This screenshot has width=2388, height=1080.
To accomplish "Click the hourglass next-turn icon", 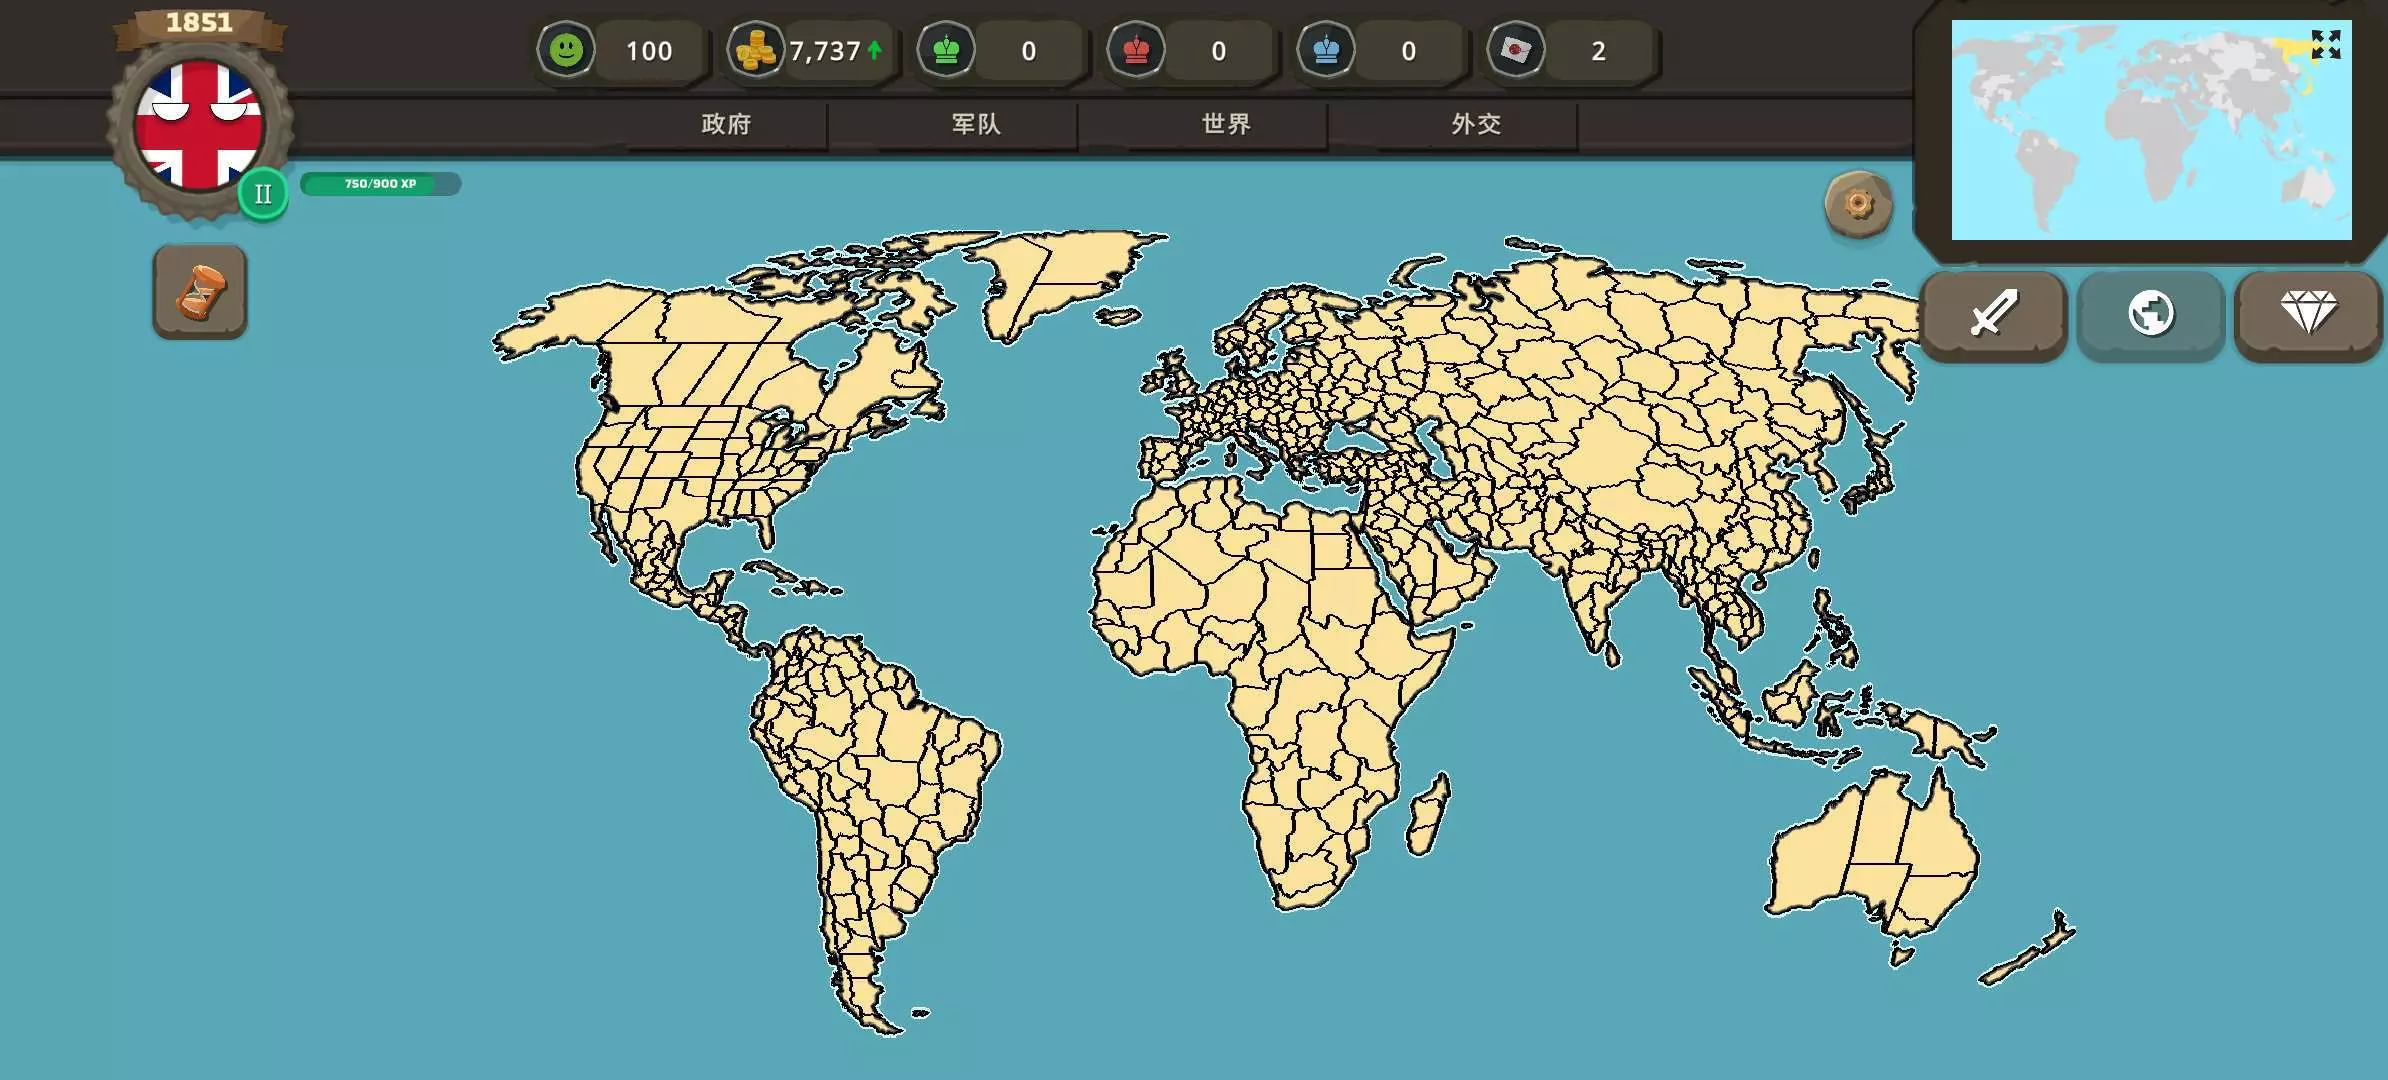I will (200, 293).
